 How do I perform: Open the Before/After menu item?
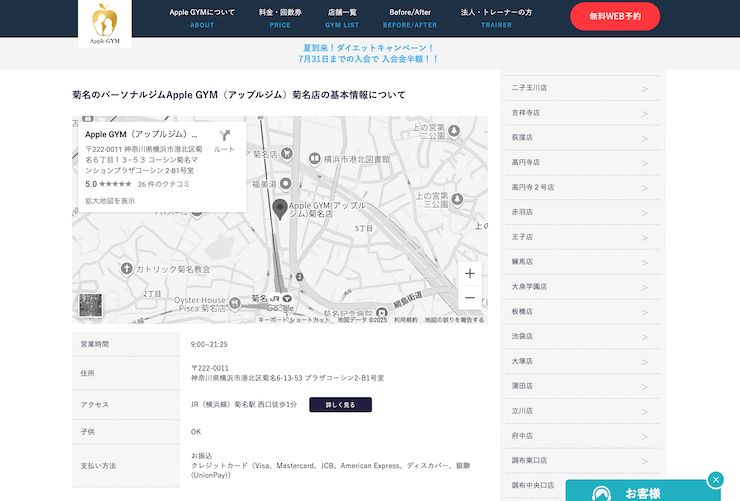point(410,18)
